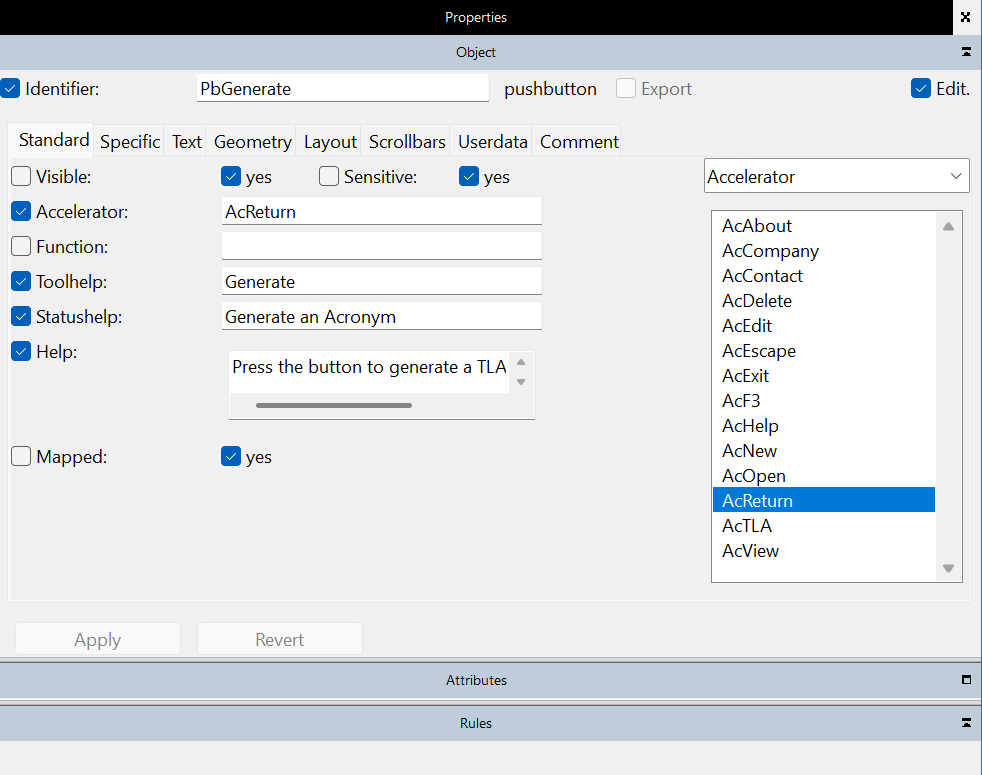Switch to the Geometry tab
982x775 pixels.
coord(252,142)
